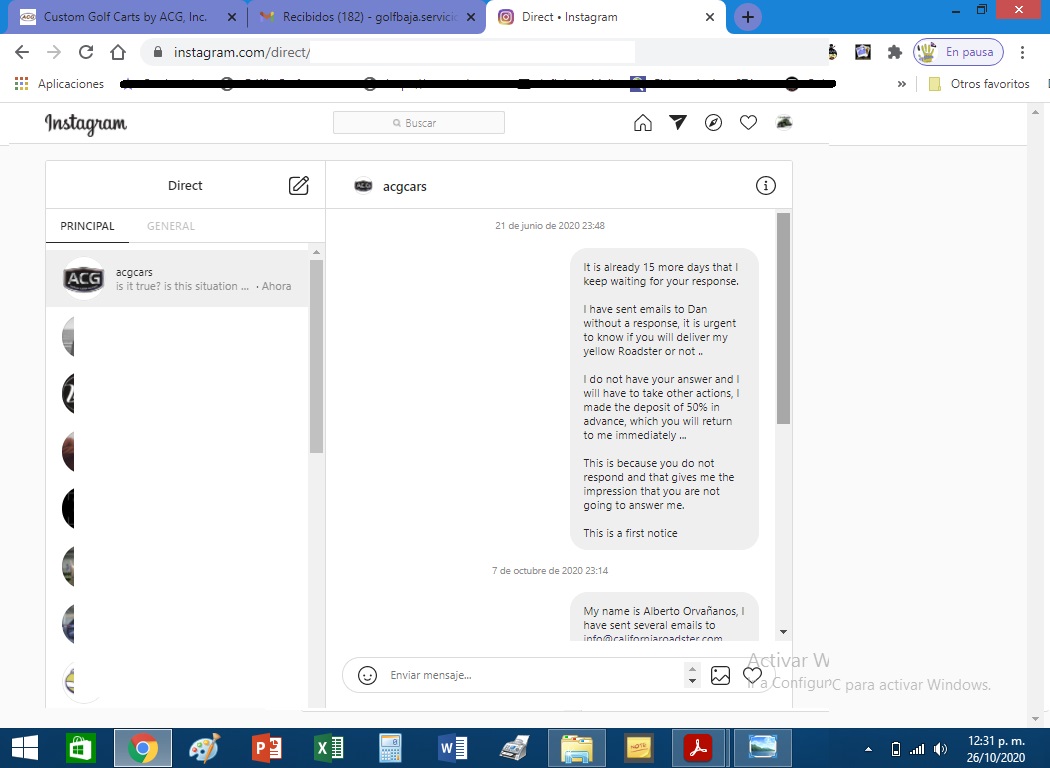Open the photo viewer app on taskbar
The width and height of the screenshot is (1050, 768).
pyautogui.click(x=763, y=748)
